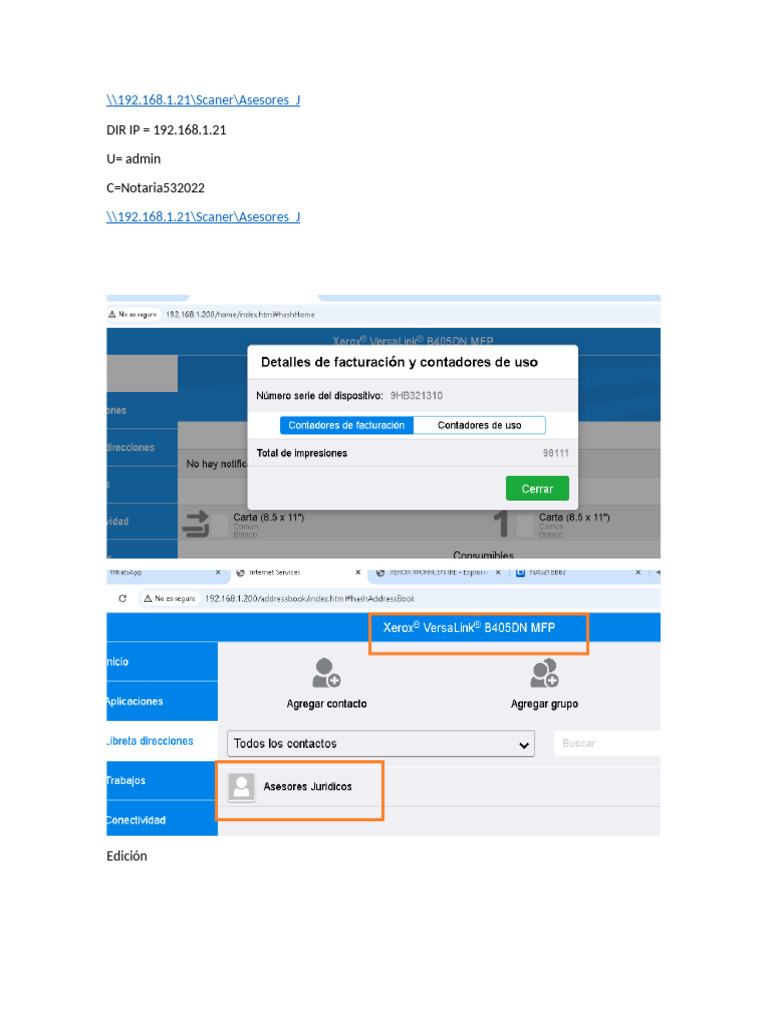Click the Buscar search field
Screen dimensions: 768x1024
coord(607,743)
